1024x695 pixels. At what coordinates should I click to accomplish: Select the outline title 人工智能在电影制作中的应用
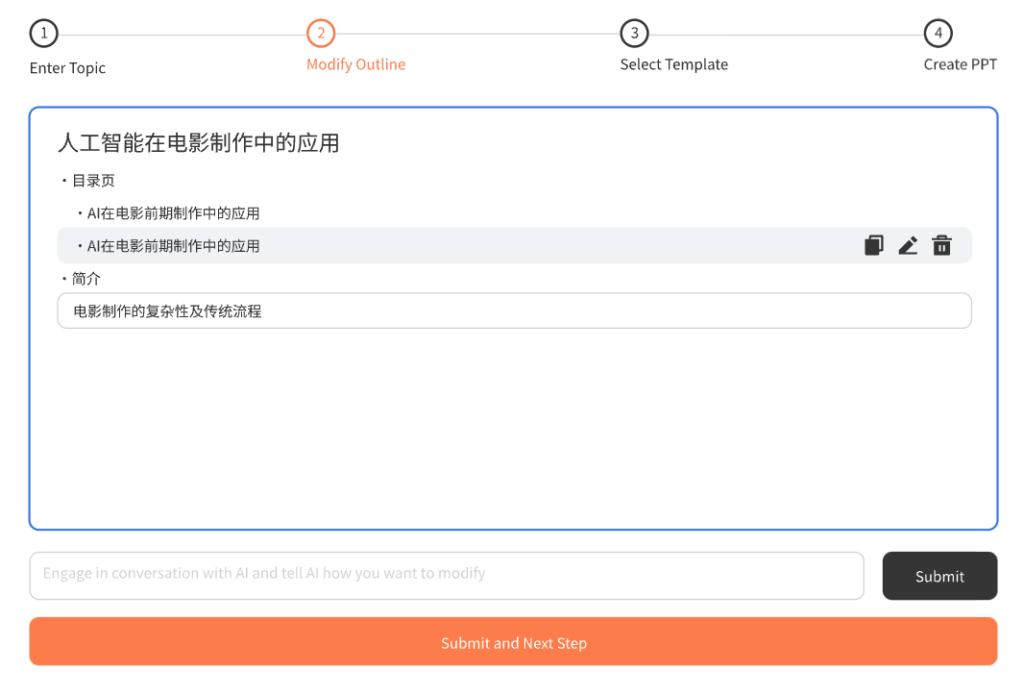pyautogui.click(x=199, y=143)
